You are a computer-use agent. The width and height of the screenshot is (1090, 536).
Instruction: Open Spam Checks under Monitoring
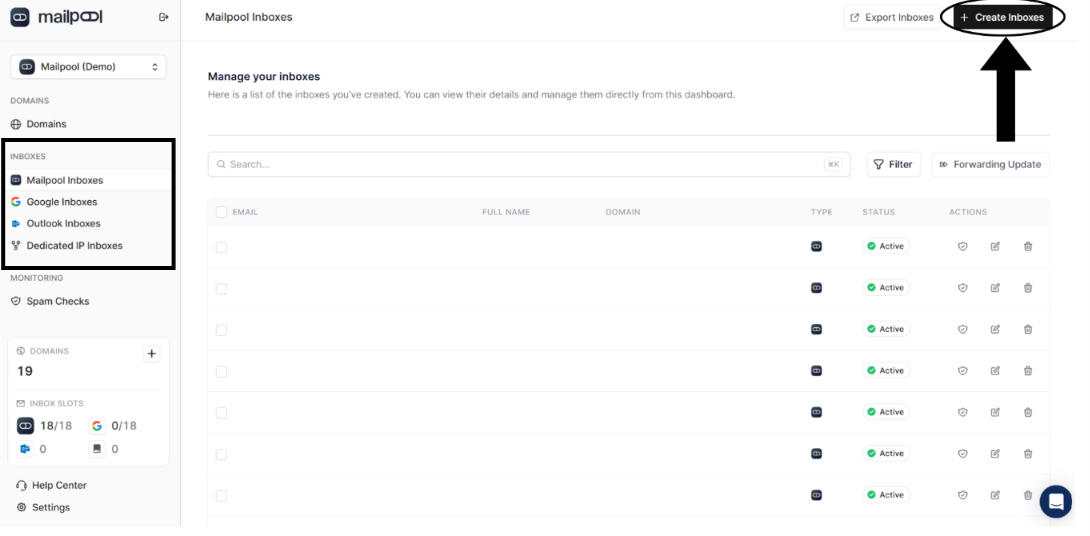point(58,301)
